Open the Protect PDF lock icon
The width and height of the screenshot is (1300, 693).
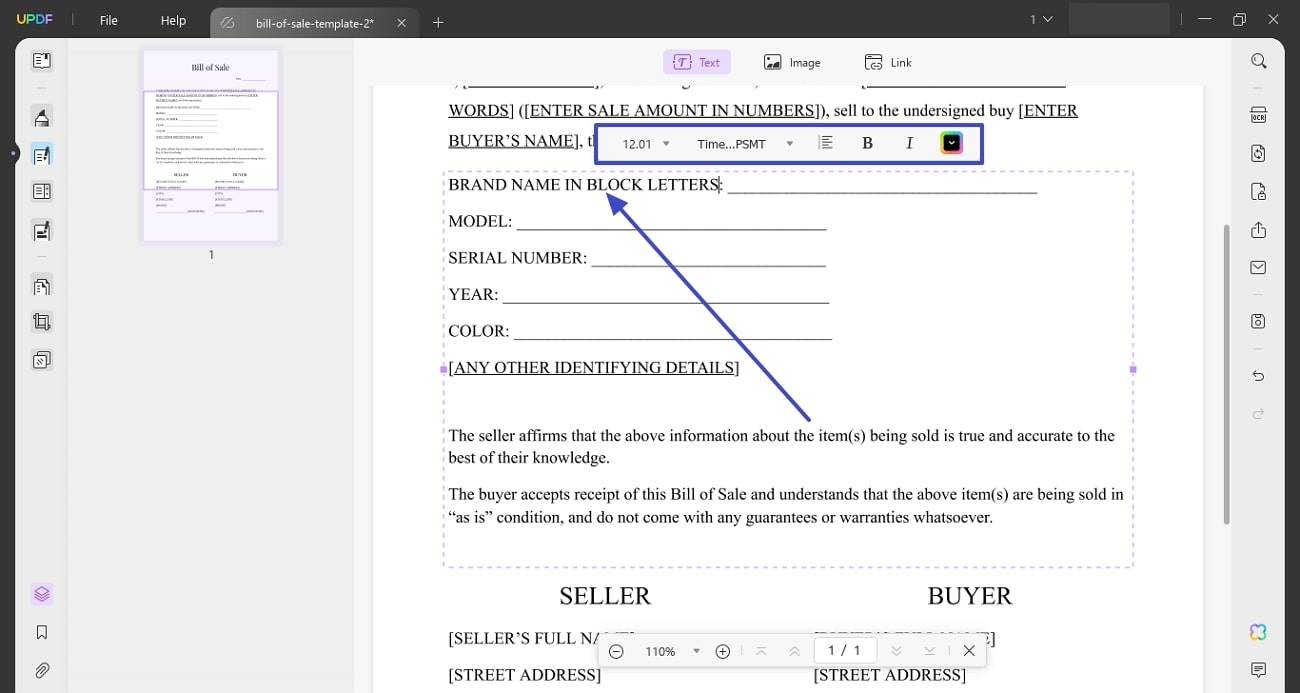tap(1258, 191)
